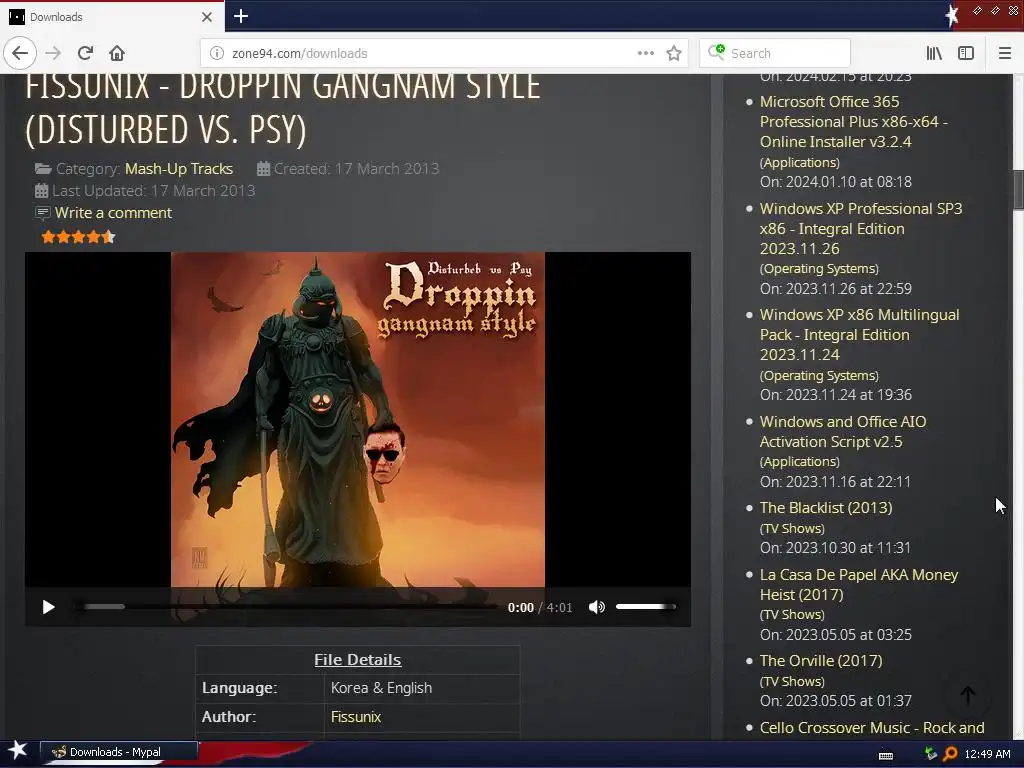Image resolution: width=1024 pixels, height=768 pixels.
Task: Click the Created 17 March 2013 date
Action: pos(356,168)
